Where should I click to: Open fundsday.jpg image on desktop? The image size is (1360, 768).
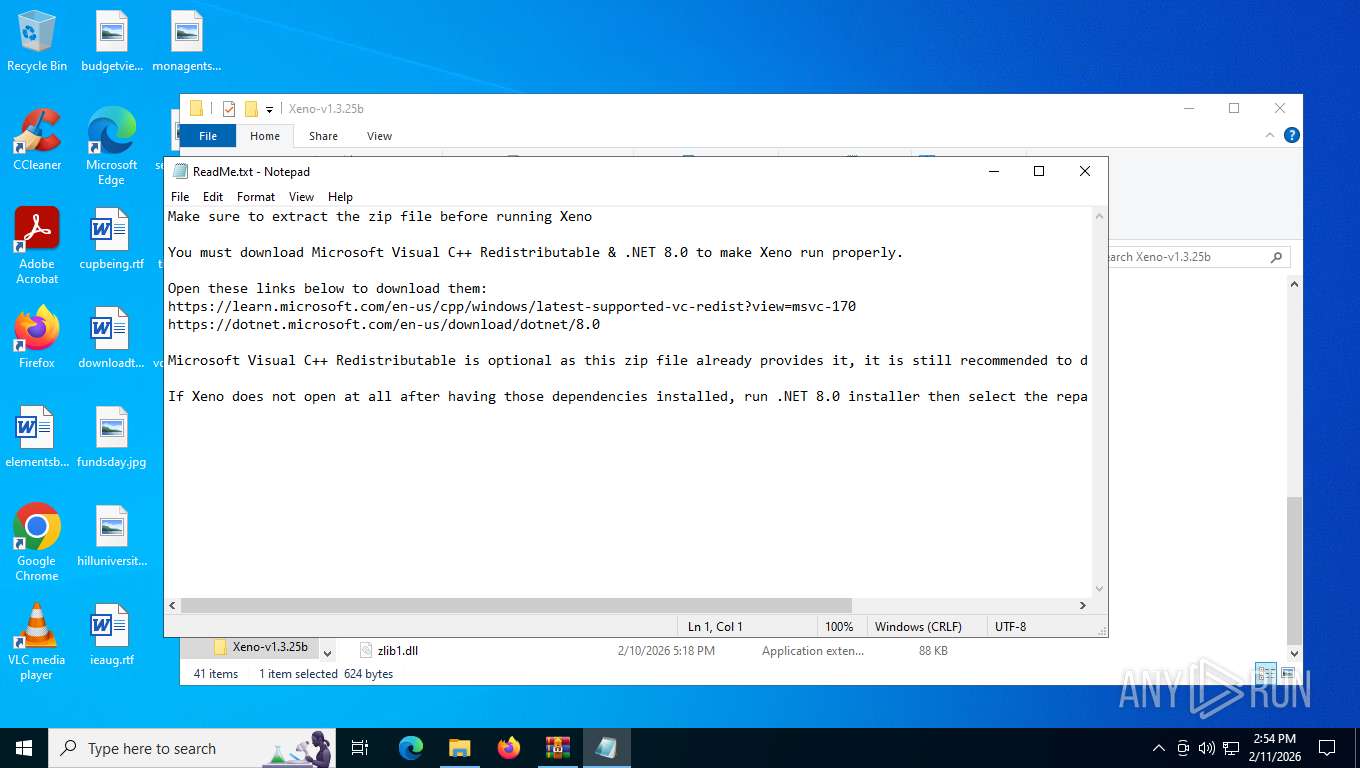click(x=111, y=437)
